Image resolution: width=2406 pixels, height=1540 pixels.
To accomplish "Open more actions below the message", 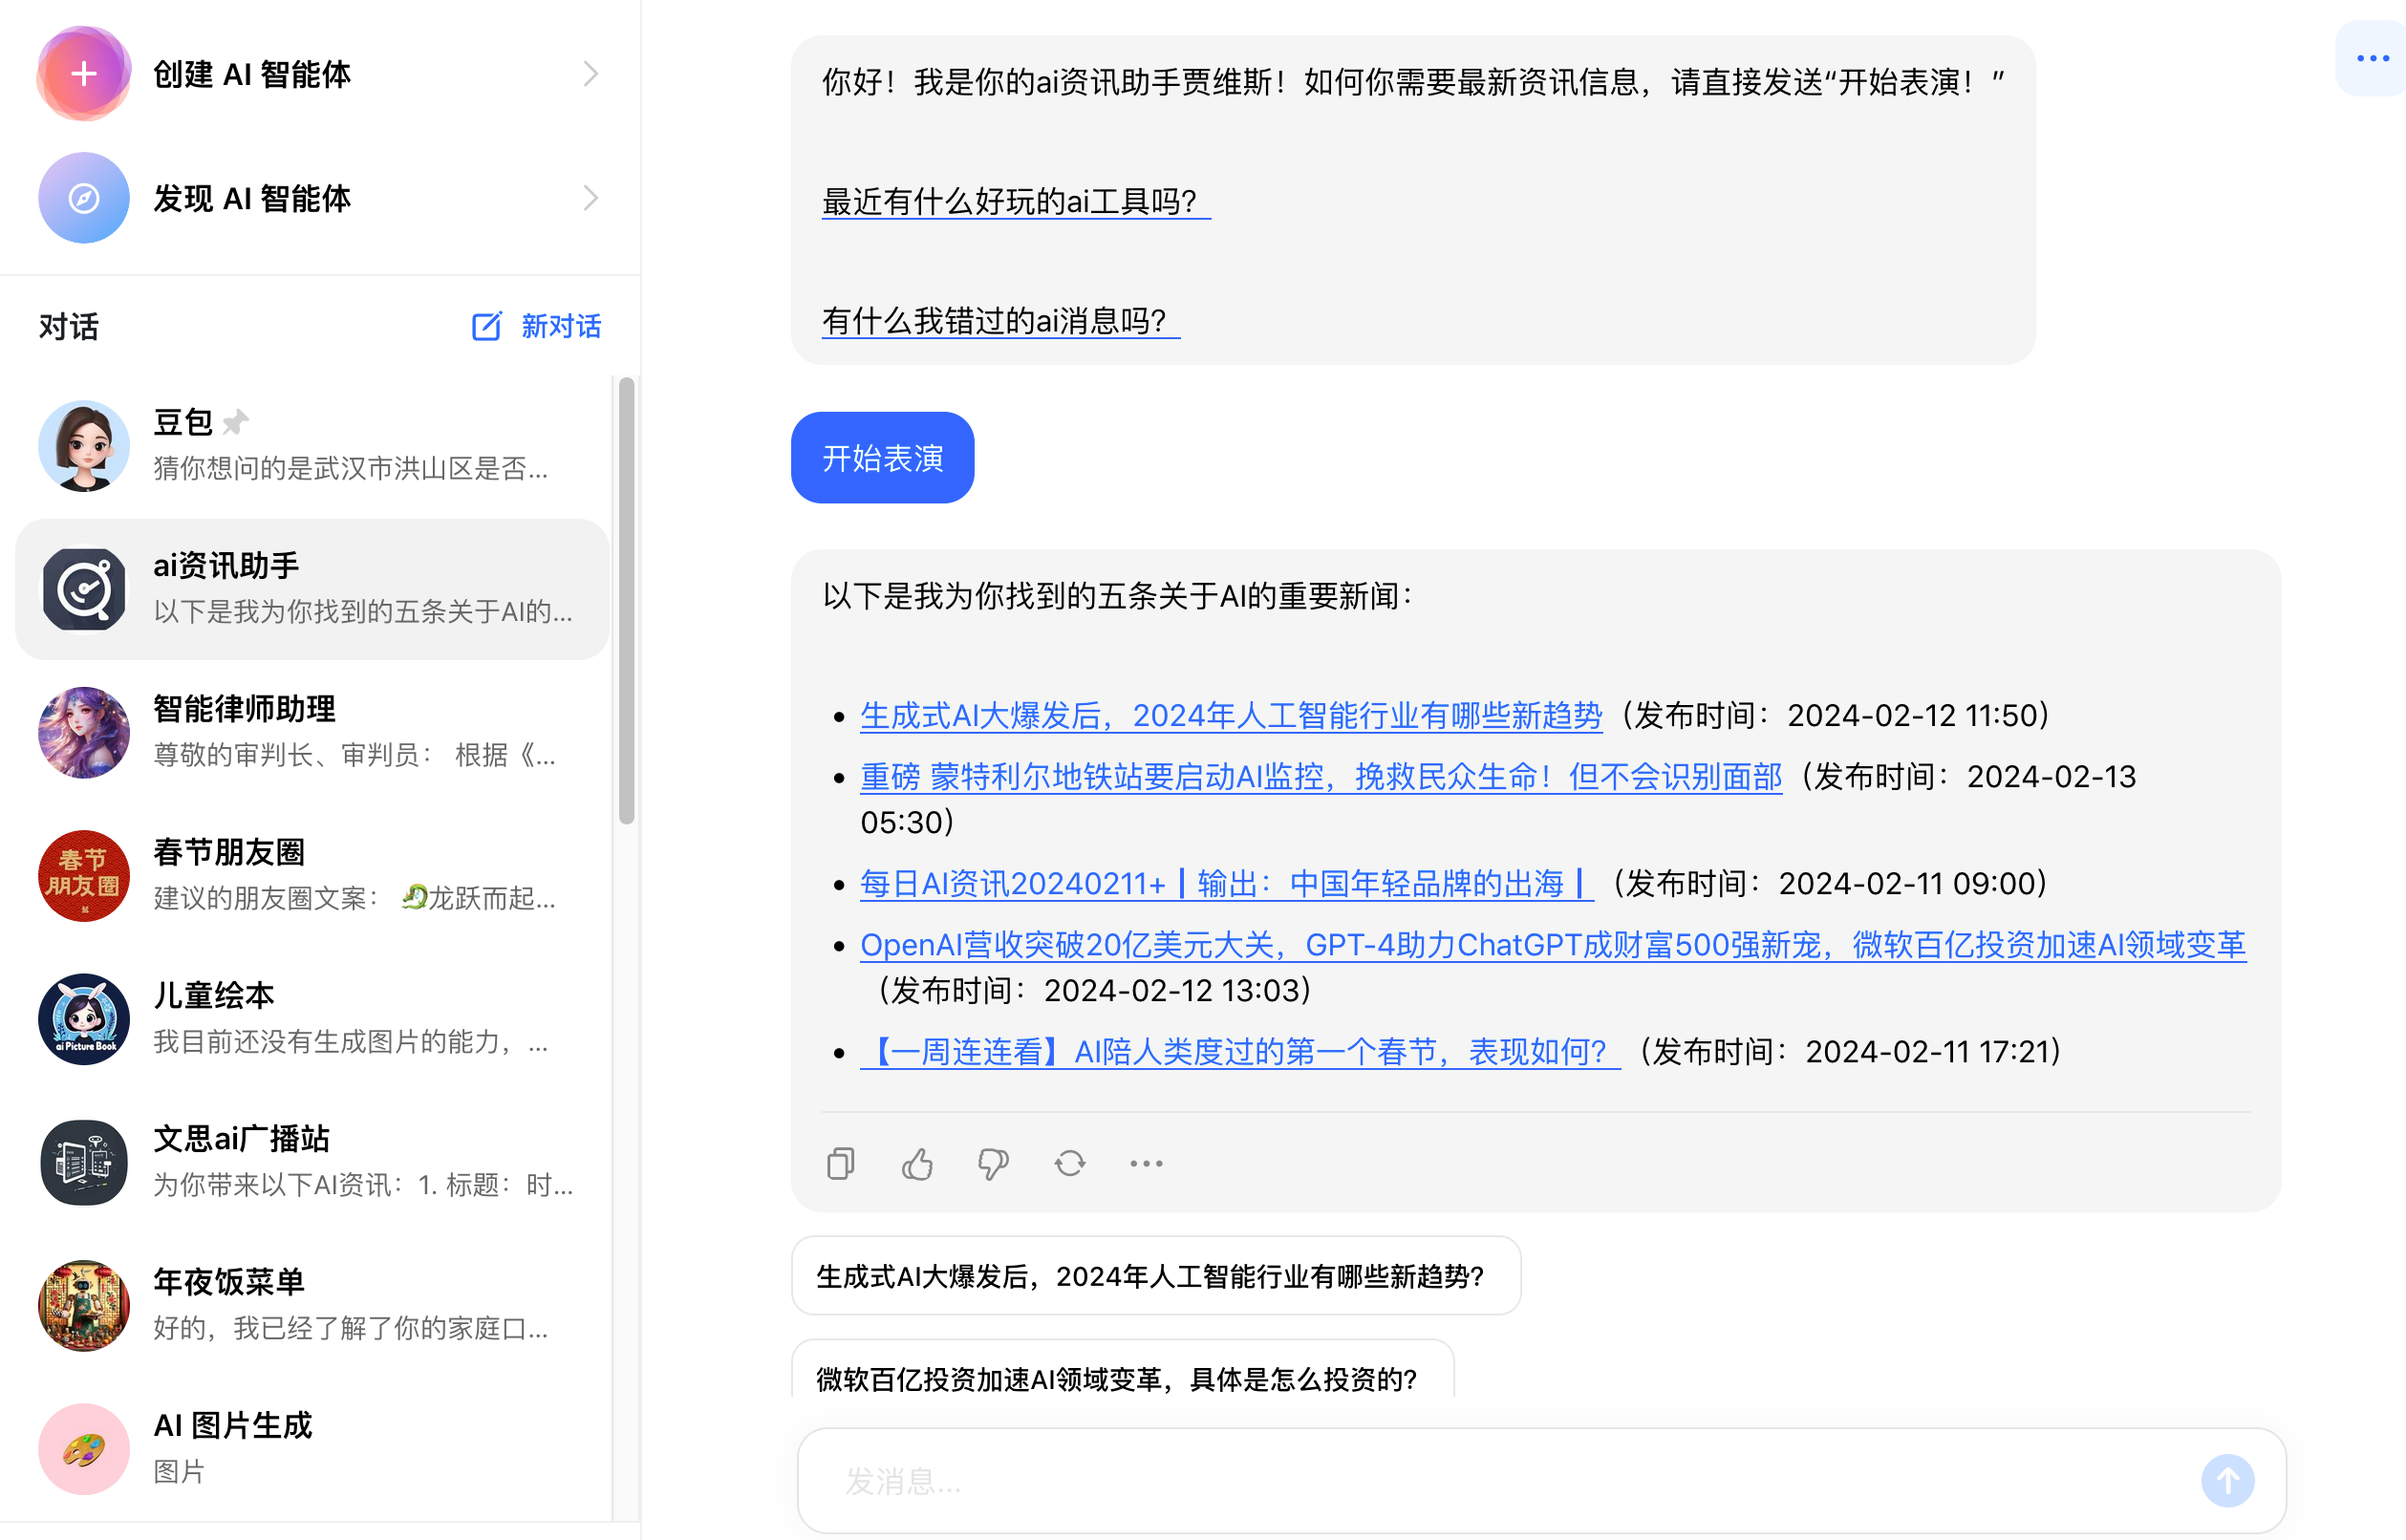I will click(1145, 1163).
